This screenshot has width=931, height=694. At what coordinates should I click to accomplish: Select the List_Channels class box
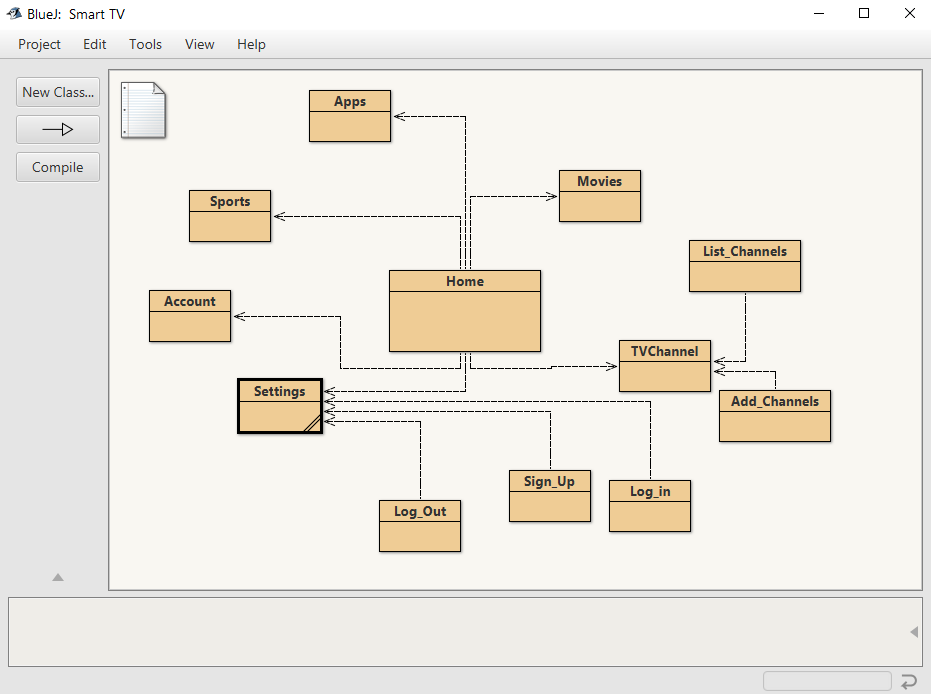745,266
